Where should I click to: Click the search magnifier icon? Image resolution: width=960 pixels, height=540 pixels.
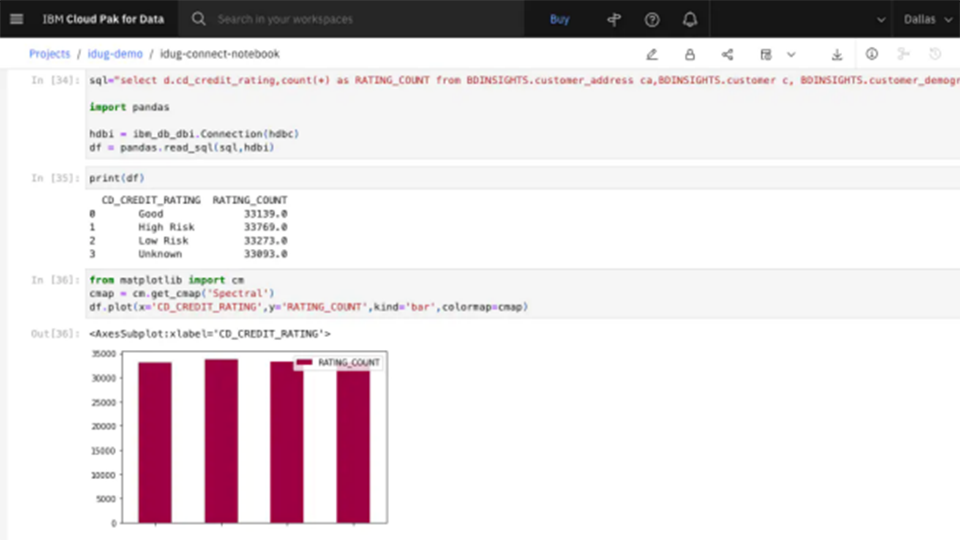click(x=198, y=19)
